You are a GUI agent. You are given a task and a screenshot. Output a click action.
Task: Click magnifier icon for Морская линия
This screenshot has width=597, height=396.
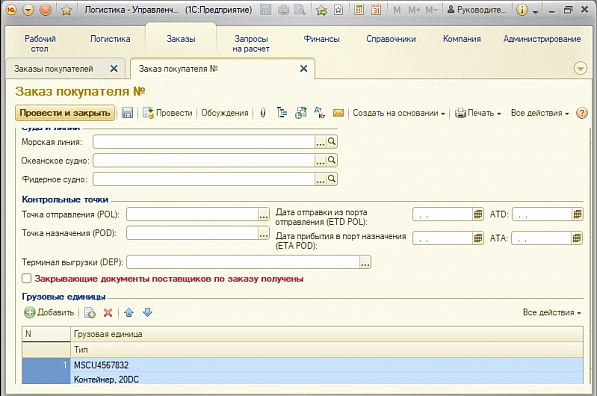tap(332, 142)
